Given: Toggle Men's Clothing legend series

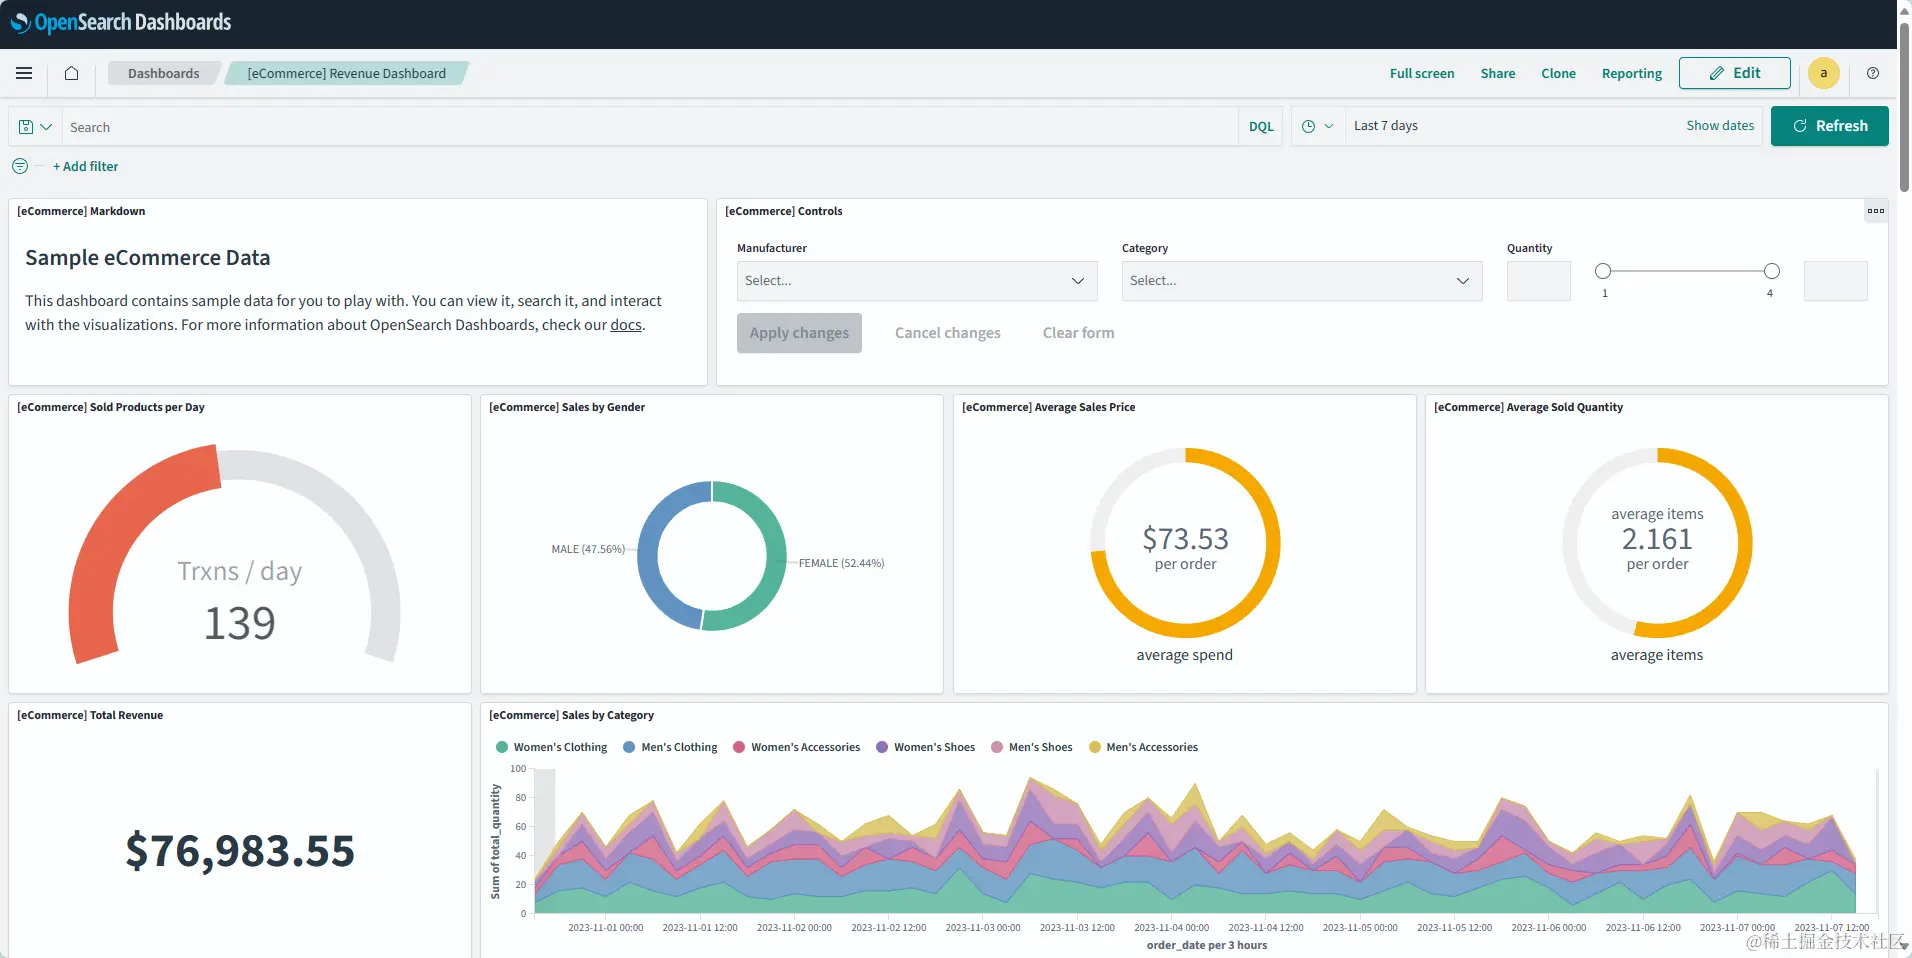Looking at the screenshot, I should click(x=670, y=747).
